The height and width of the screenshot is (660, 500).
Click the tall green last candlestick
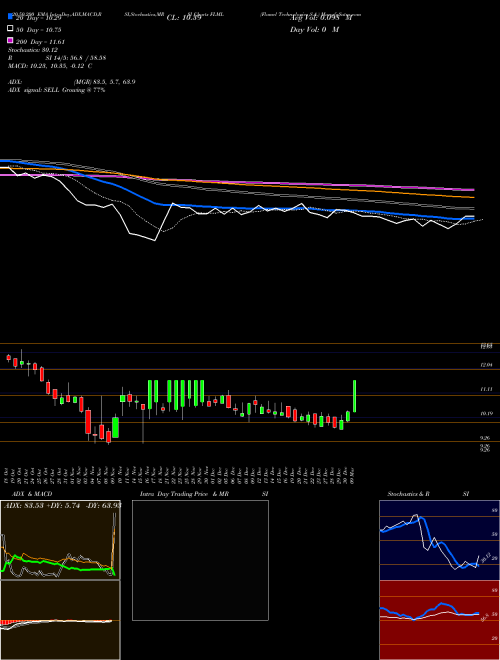(354, 396)
